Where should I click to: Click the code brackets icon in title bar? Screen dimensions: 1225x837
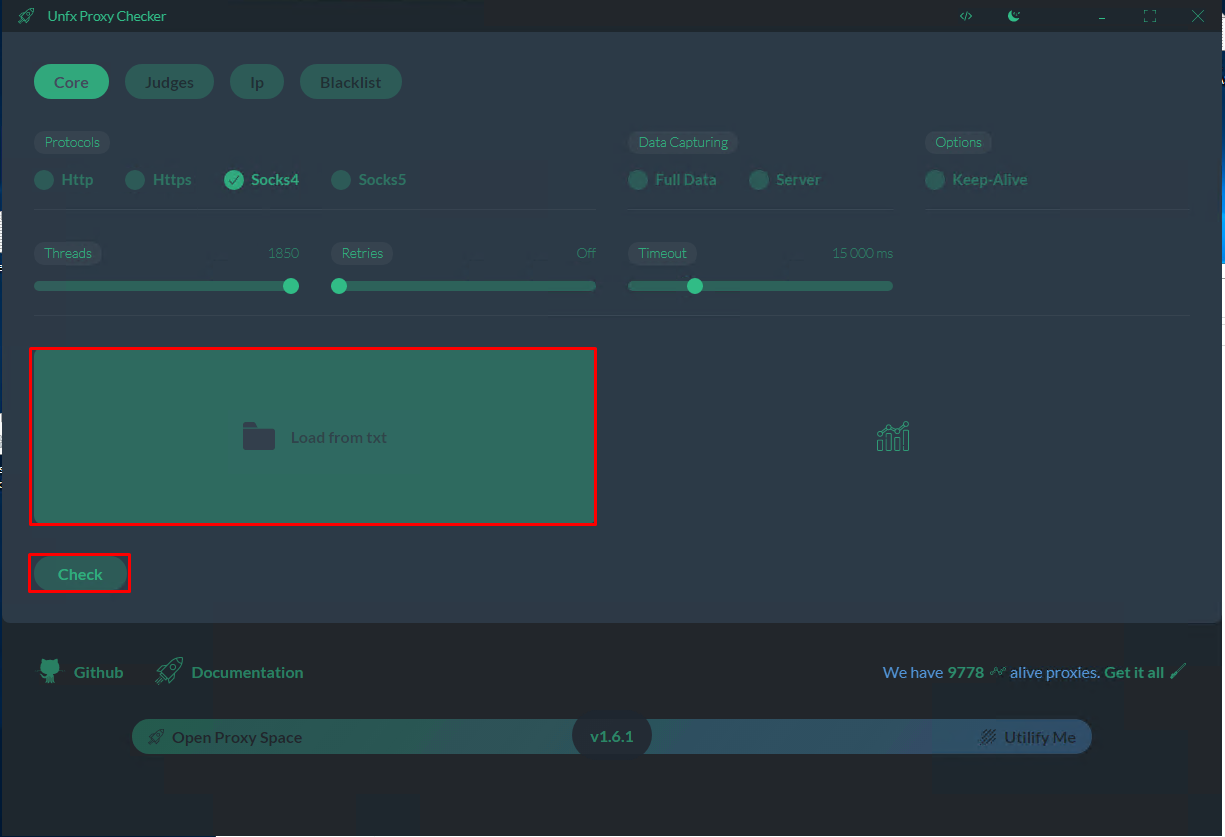pyautogui.click(x=965, y=16)
